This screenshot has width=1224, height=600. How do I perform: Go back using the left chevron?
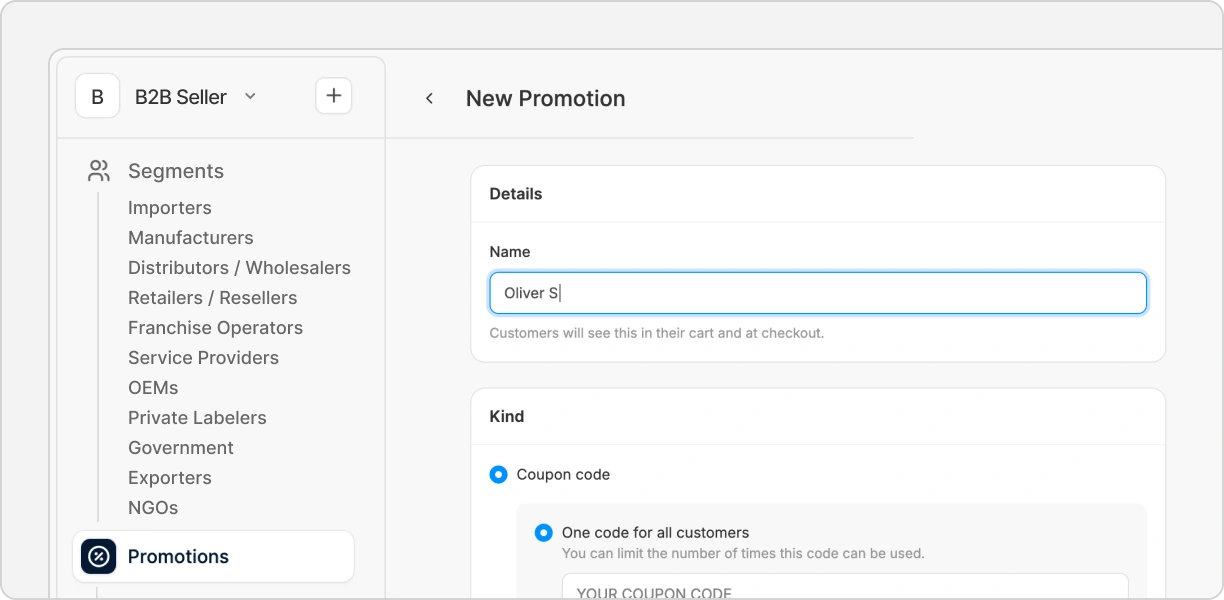coord(429,98)
